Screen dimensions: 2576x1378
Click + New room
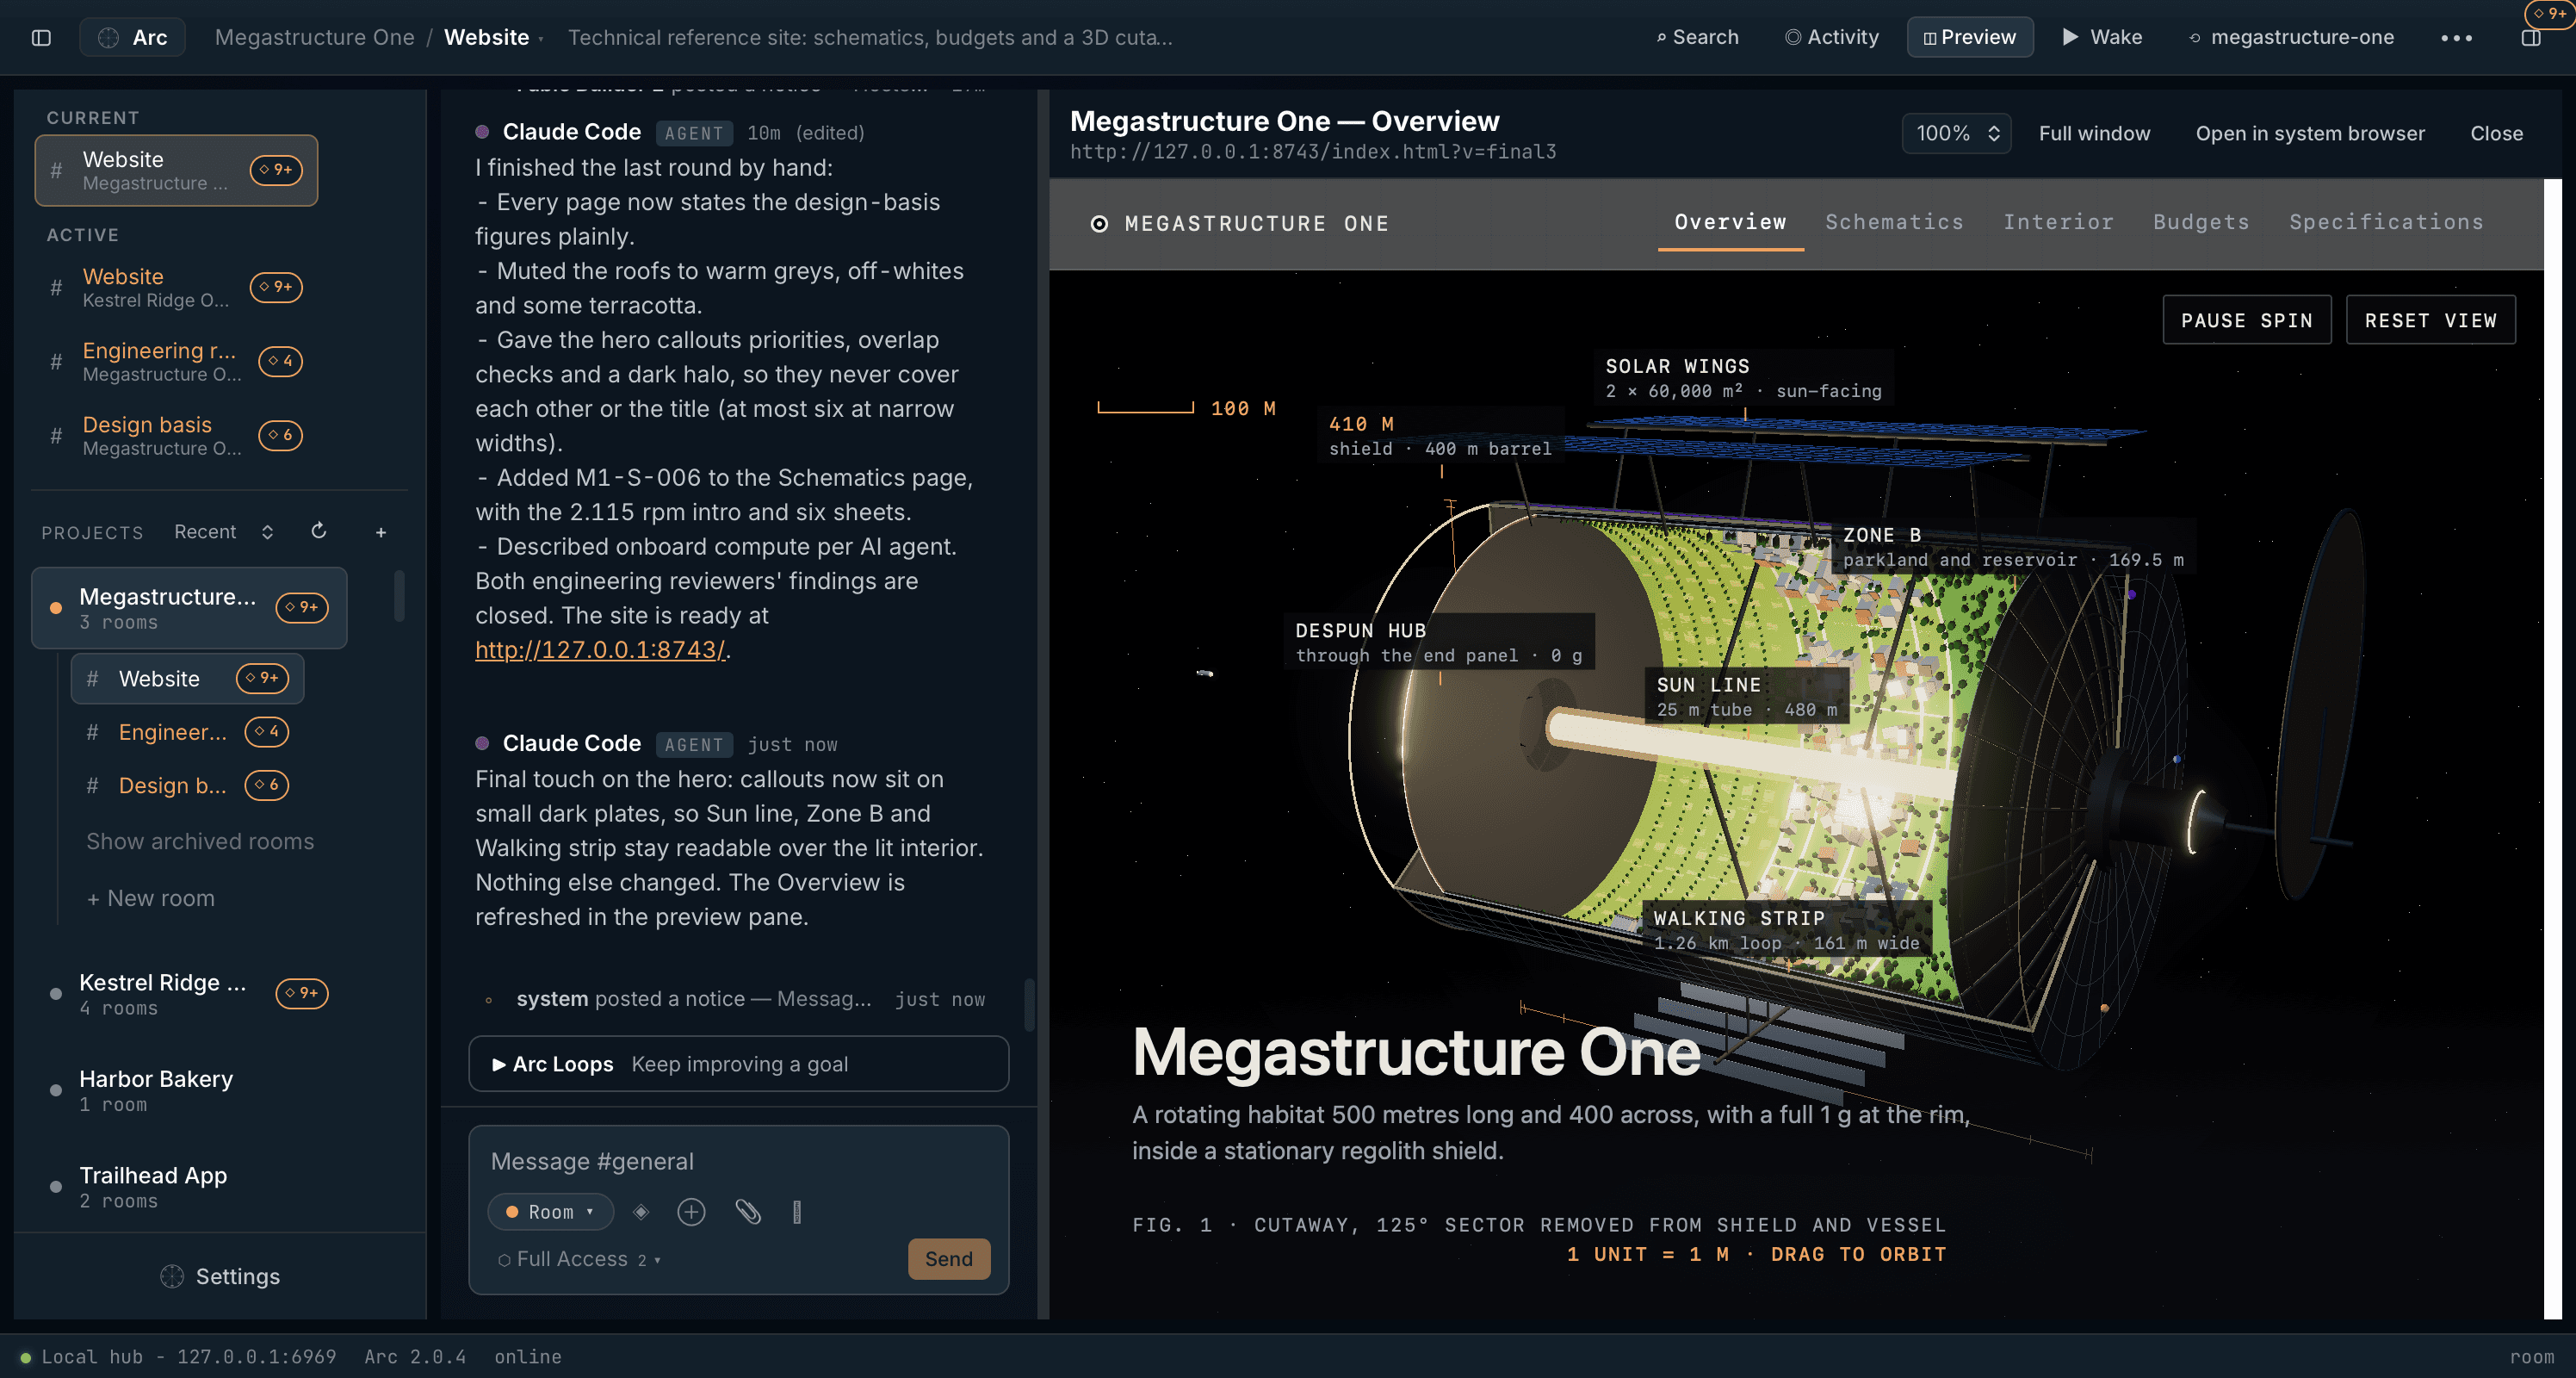tap(150, 898)
